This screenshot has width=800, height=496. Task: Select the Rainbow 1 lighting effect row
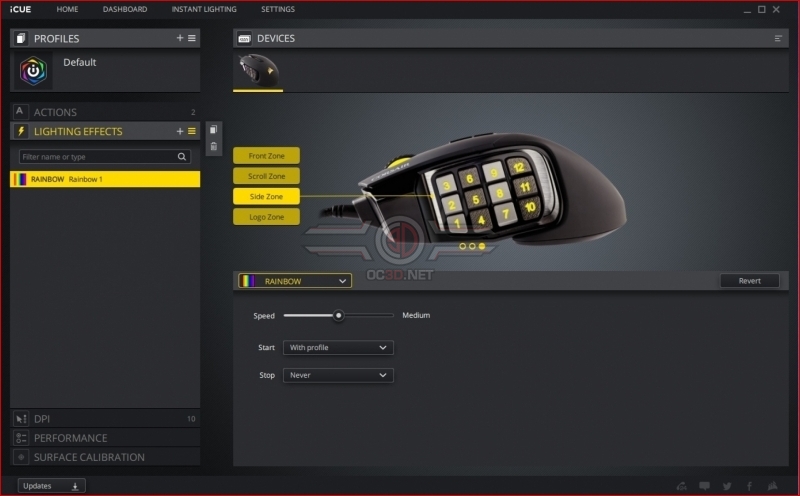tap(105, 179)
